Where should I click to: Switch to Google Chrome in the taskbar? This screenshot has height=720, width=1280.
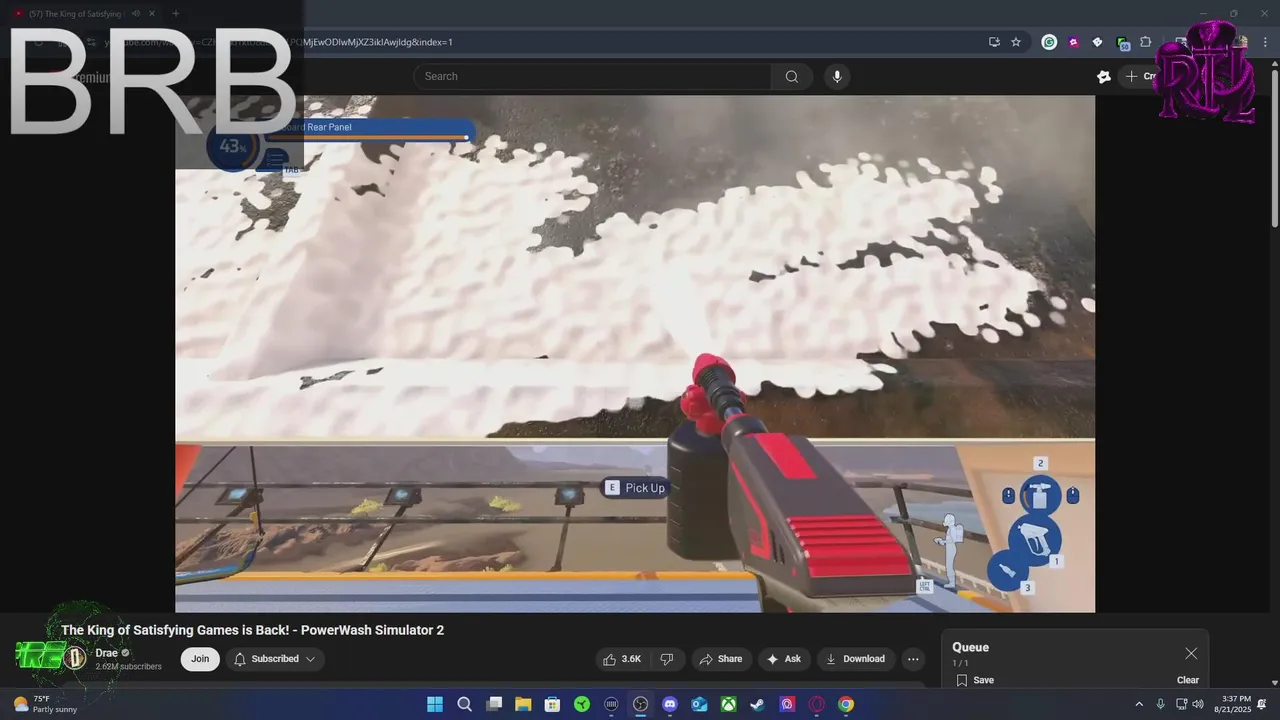846,704
